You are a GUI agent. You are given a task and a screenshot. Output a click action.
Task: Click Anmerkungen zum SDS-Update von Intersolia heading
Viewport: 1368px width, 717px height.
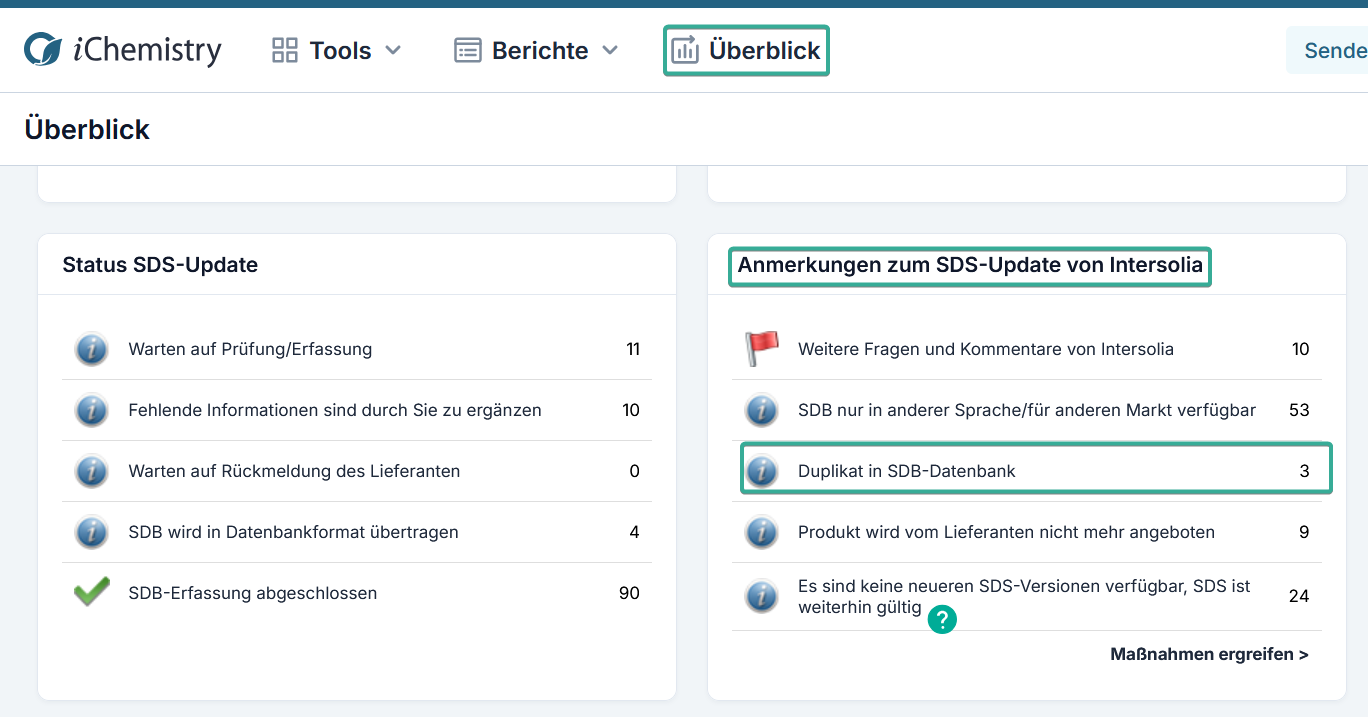970,266
